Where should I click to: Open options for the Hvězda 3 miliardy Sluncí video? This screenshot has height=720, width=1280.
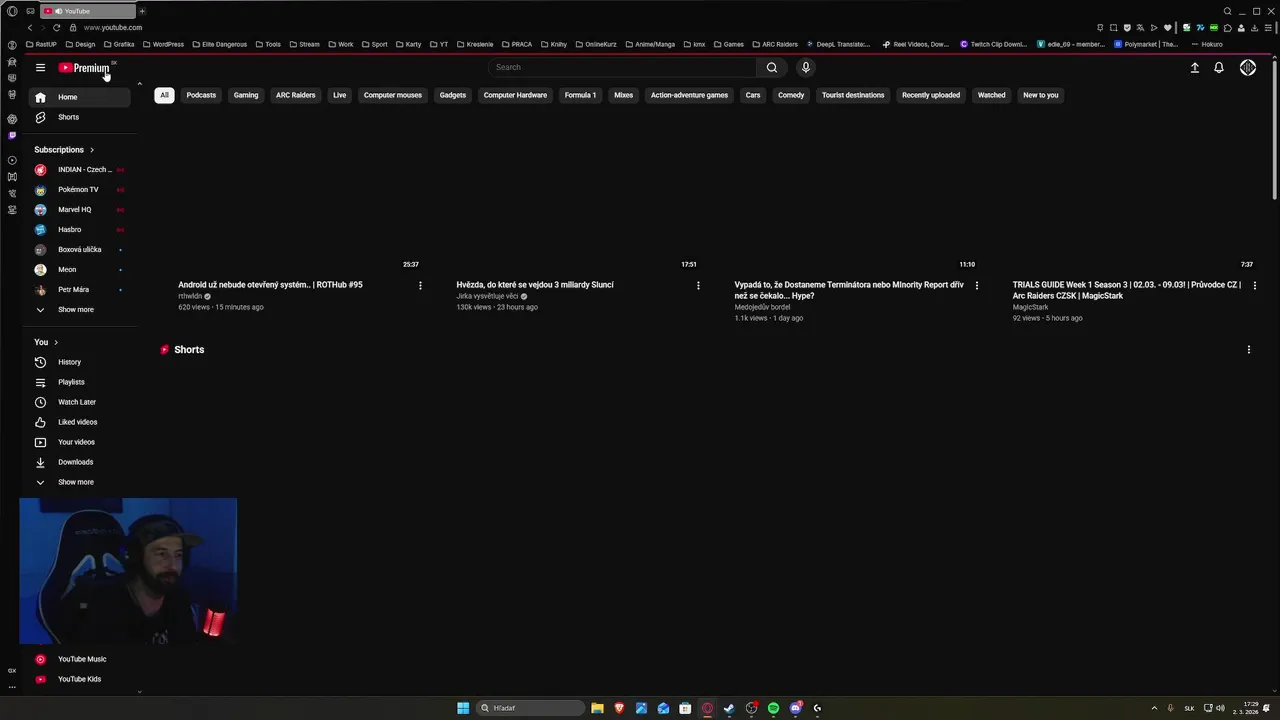click(x=698, y=285)
